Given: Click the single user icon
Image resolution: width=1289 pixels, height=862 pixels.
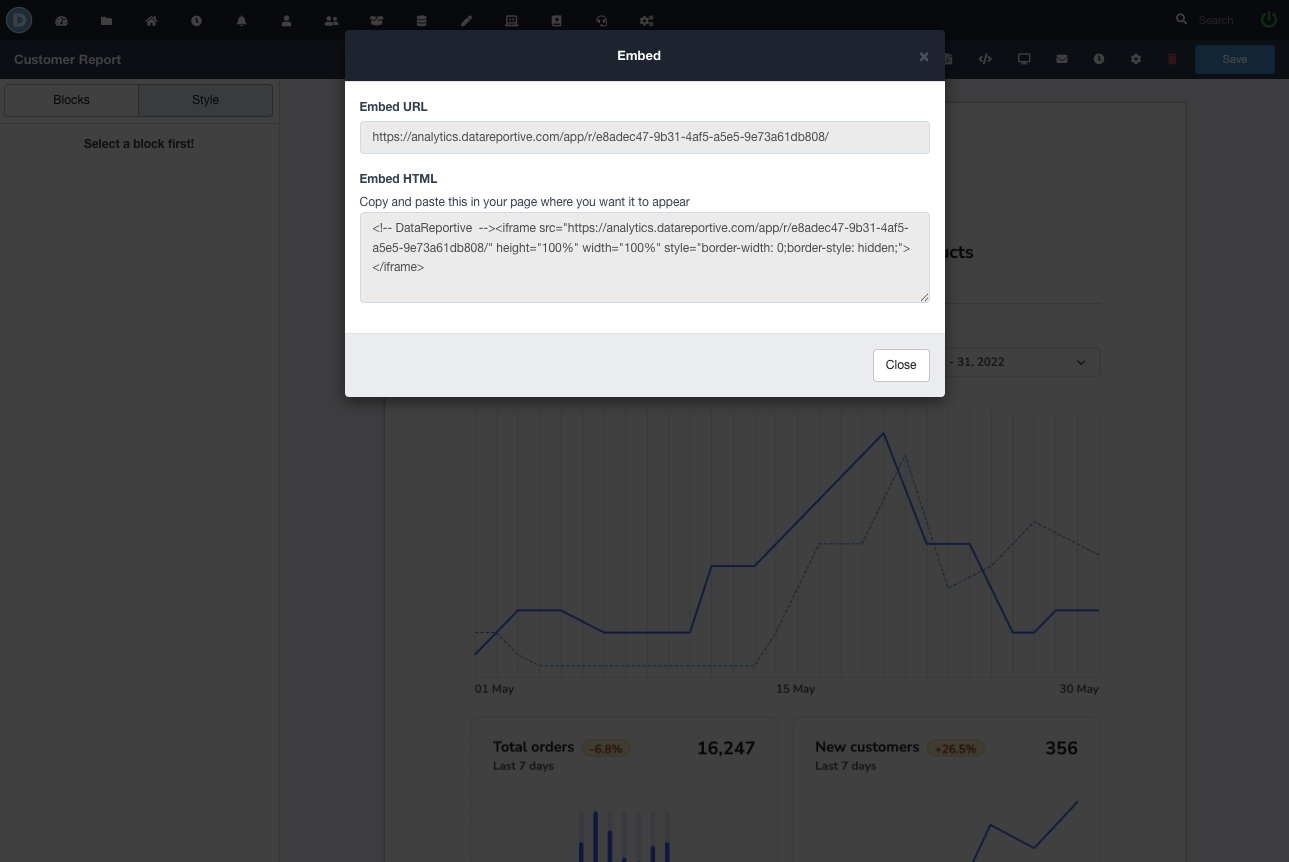Looking at the screenshot, I should pyautogui.click(x=286, y=20).
